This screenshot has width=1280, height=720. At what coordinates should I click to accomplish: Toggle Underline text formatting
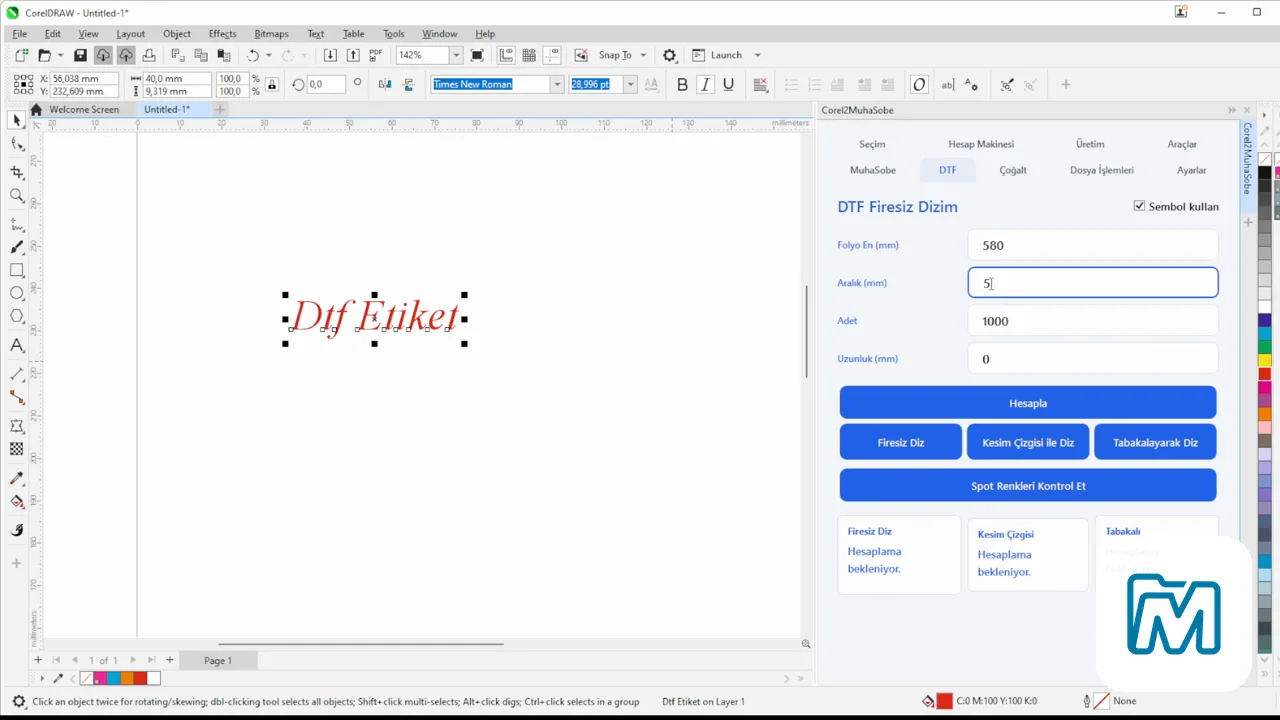tap(728, 85)
